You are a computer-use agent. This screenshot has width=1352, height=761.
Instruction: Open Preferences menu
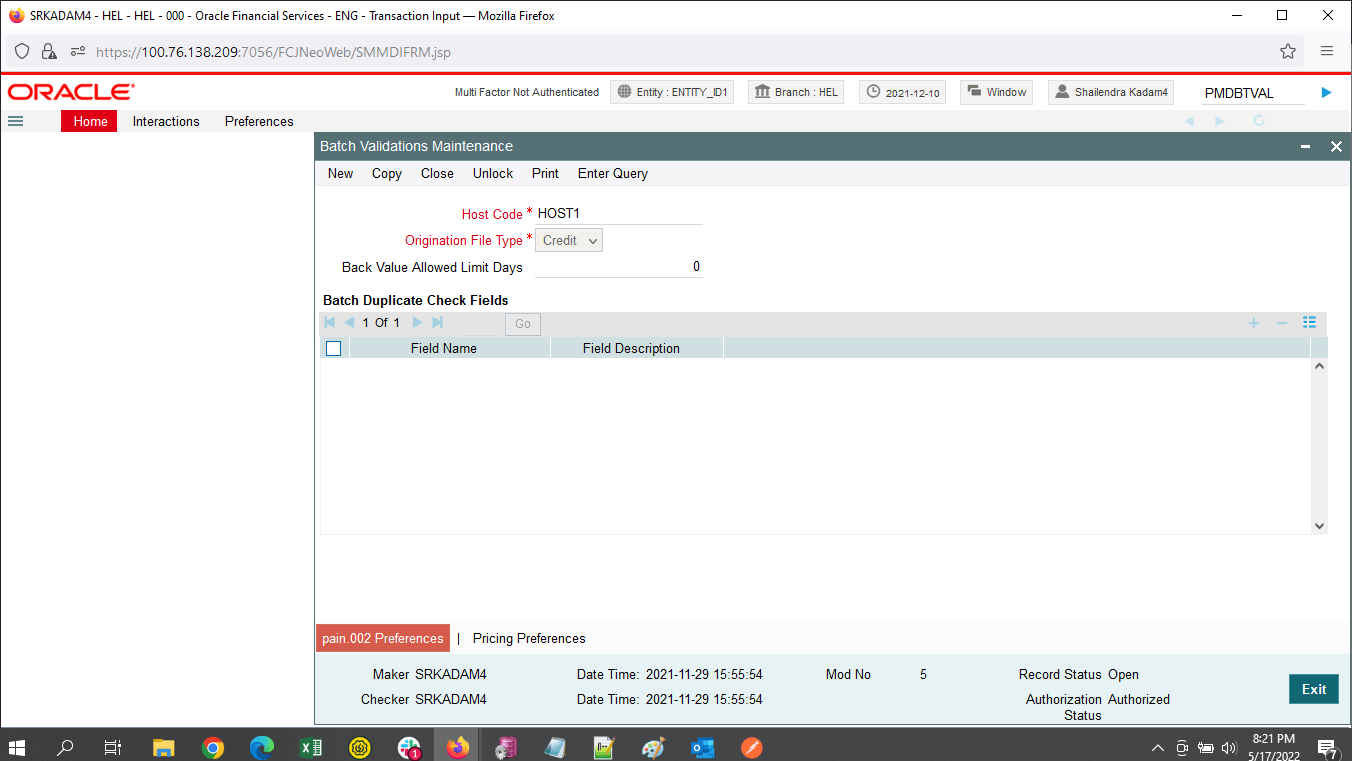pos(259,121)
